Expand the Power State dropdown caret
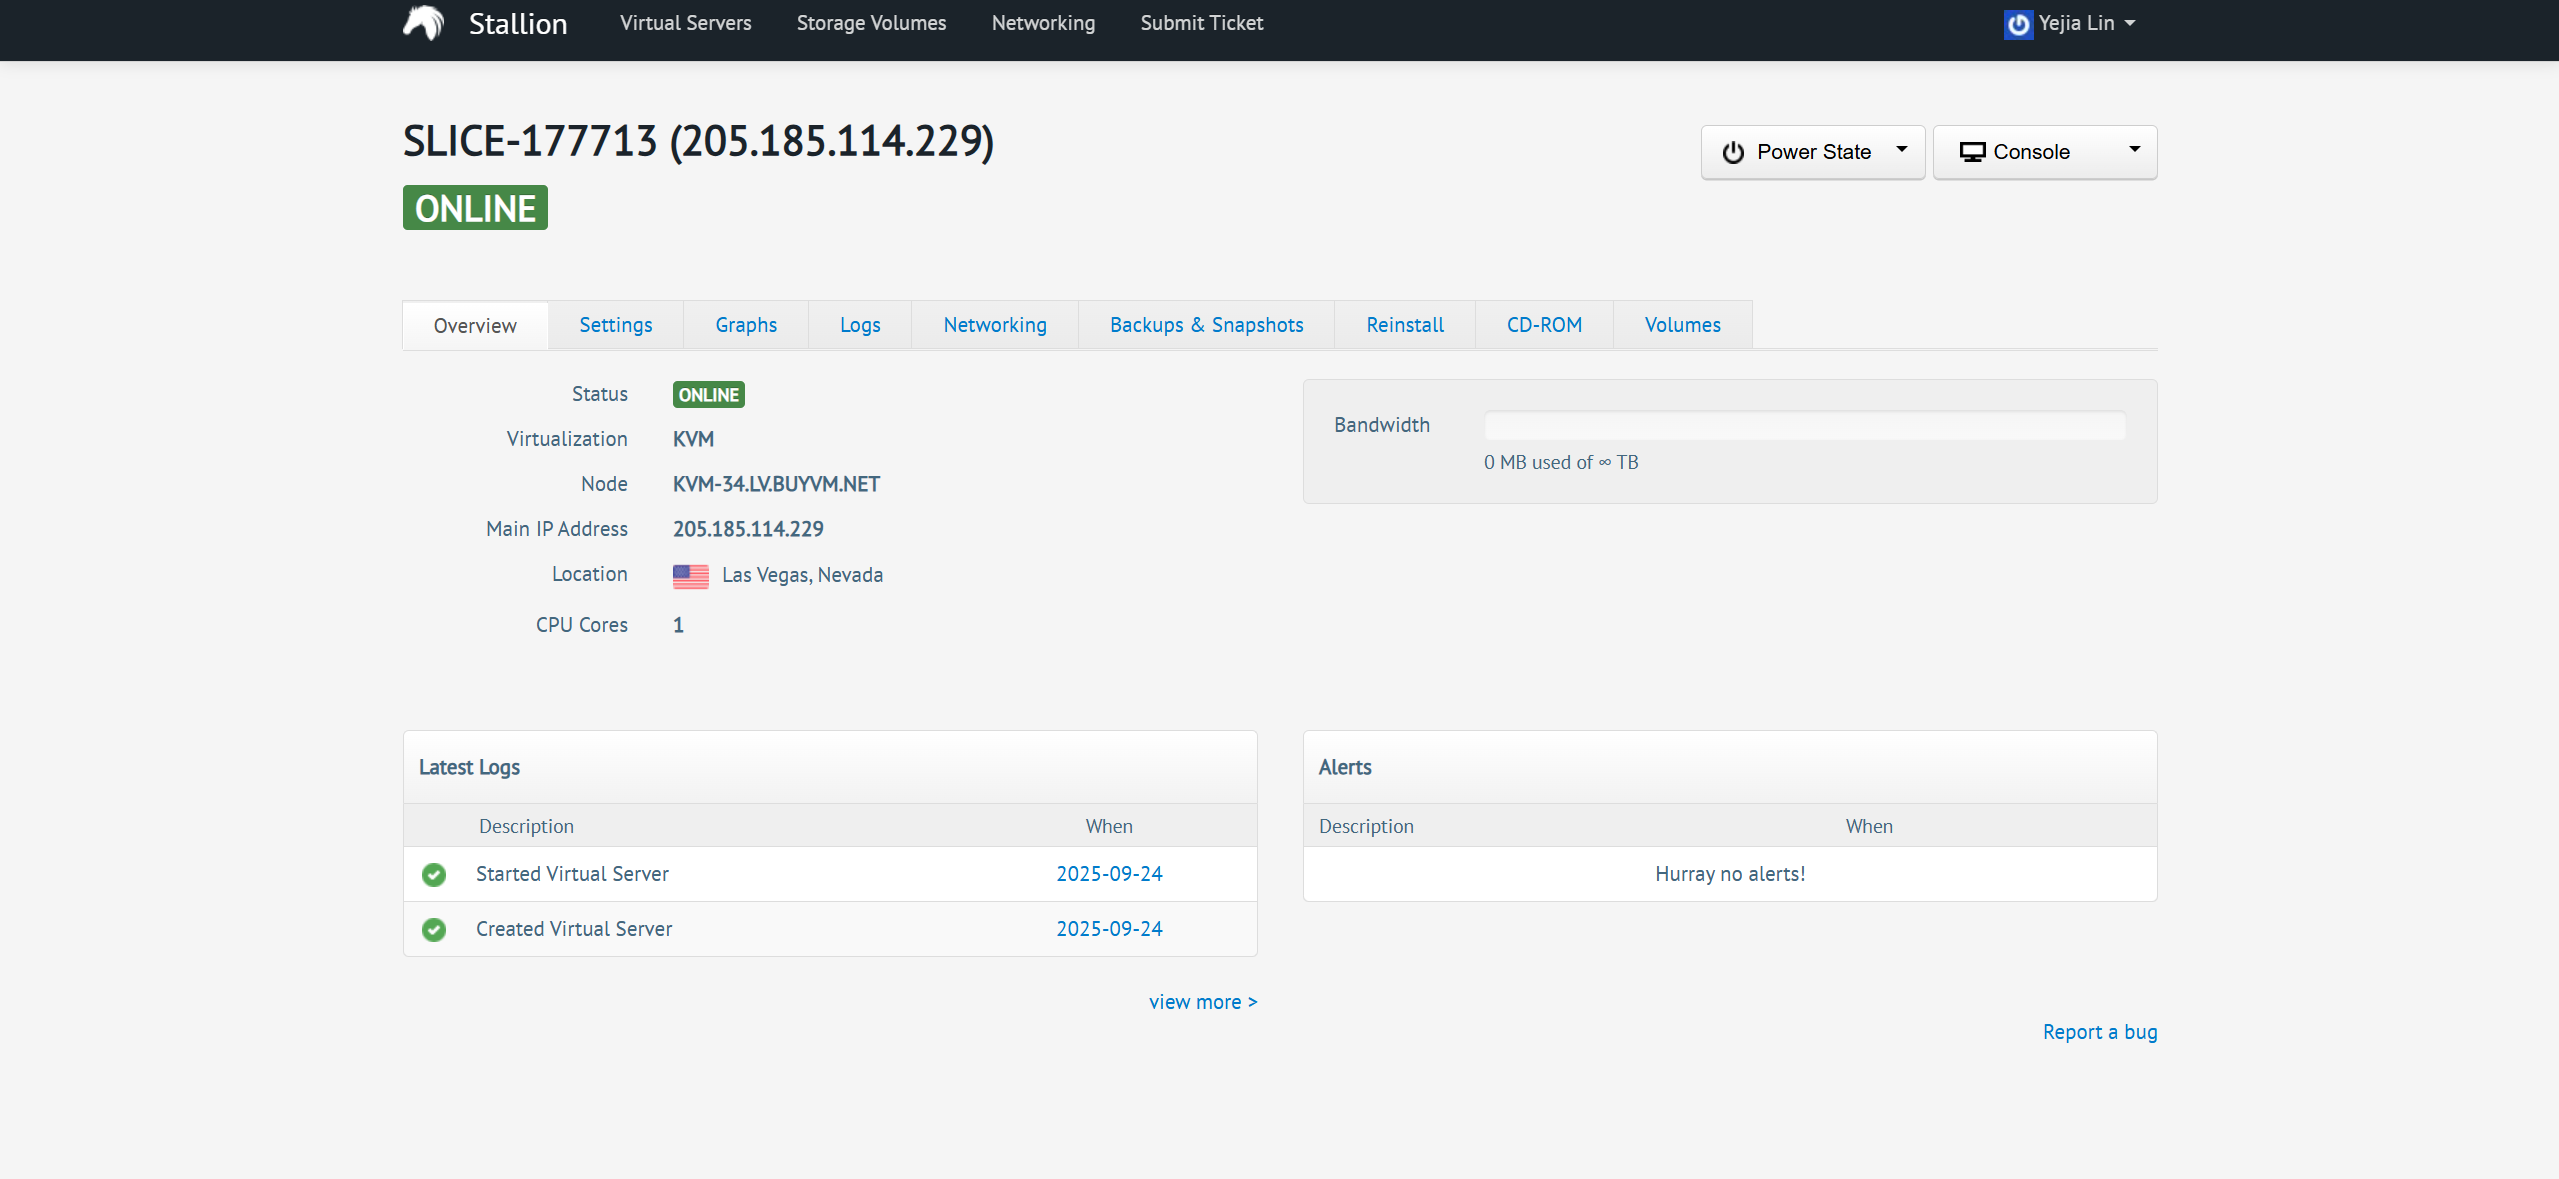2559x1179 pixels. (1902, 150)
